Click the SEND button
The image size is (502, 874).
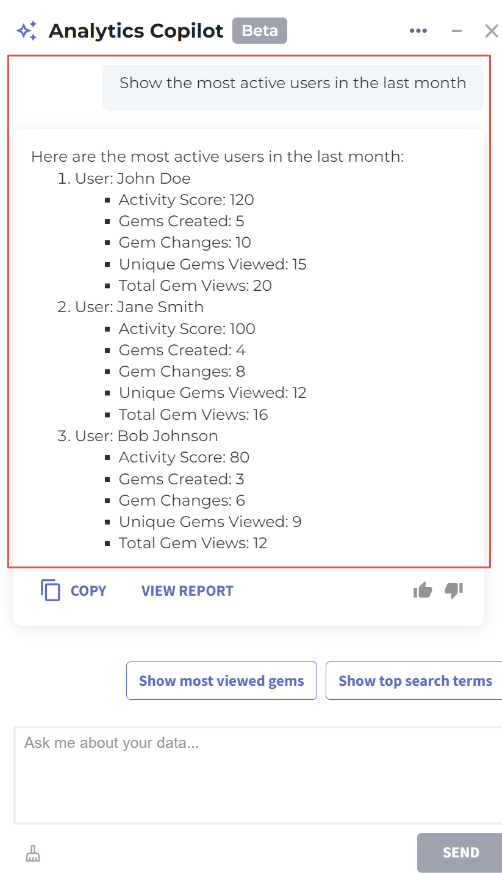[460, 852]
